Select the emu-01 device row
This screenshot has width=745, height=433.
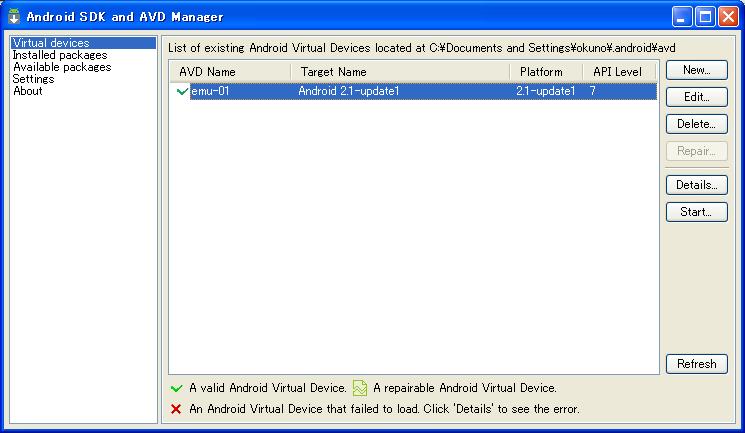(x=413, y=91)
